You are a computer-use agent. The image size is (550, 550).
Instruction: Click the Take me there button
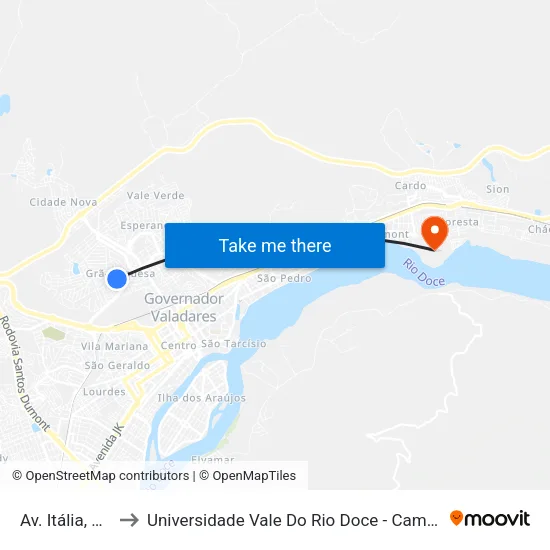click(x=275, y=246)
